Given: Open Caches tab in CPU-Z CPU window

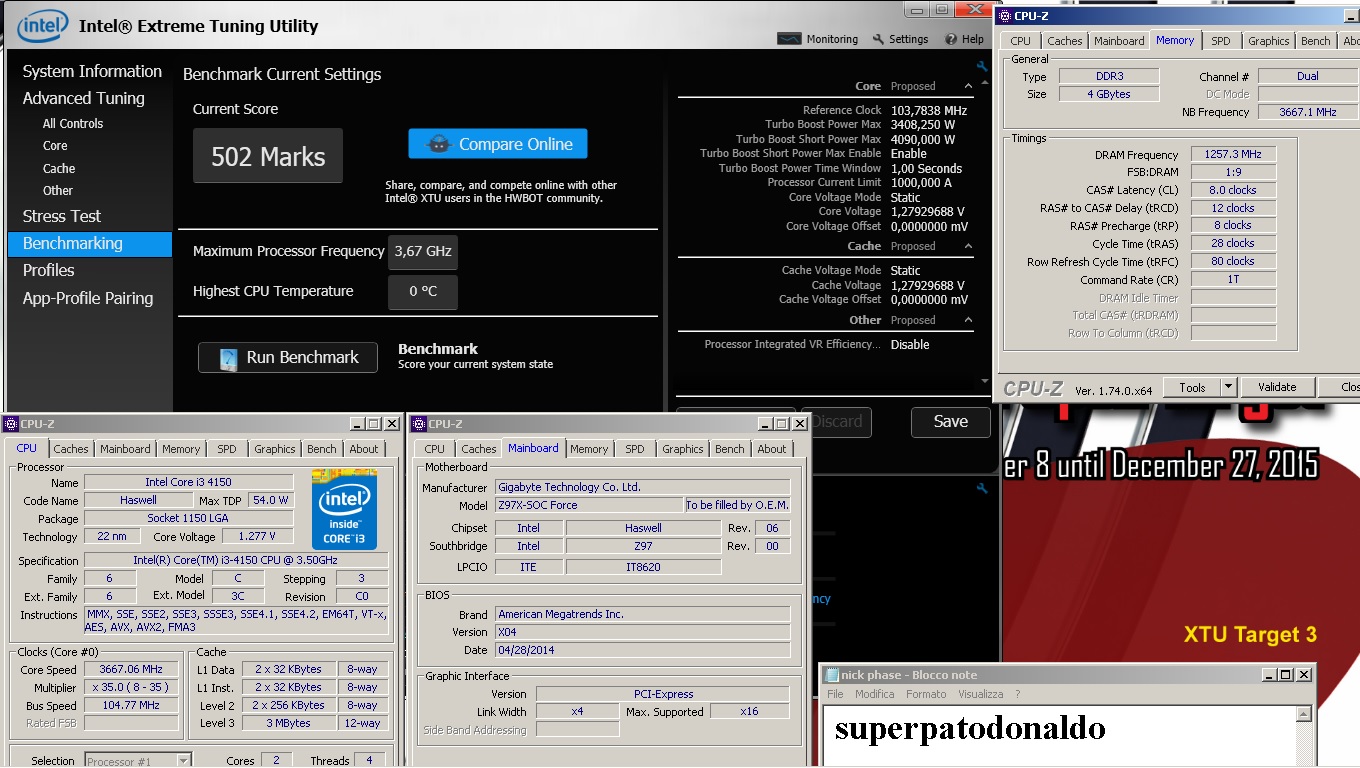Looking at the screenshot, I should point(71,449).
